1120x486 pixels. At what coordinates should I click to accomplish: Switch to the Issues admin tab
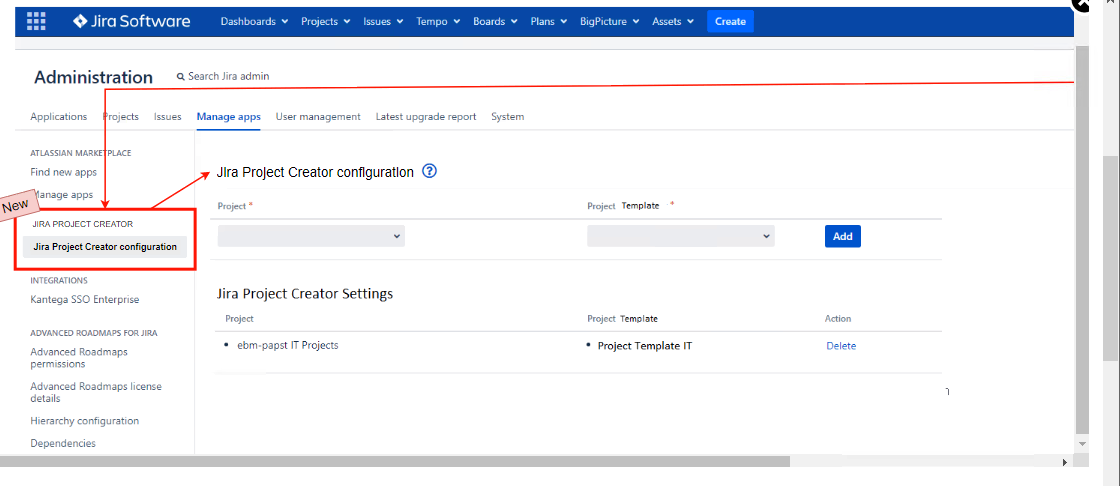(x=168, y=116)
